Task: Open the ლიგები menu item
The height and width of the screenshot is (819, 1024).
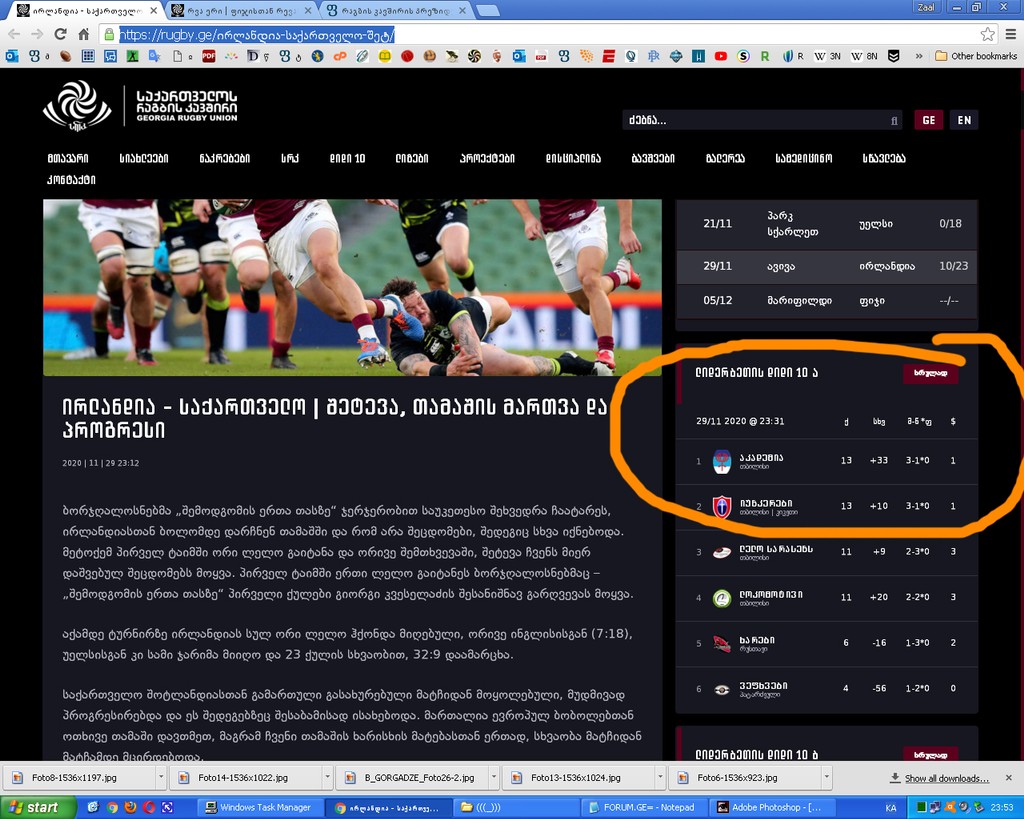Action: pyautogui.click(x=412, y=158)
